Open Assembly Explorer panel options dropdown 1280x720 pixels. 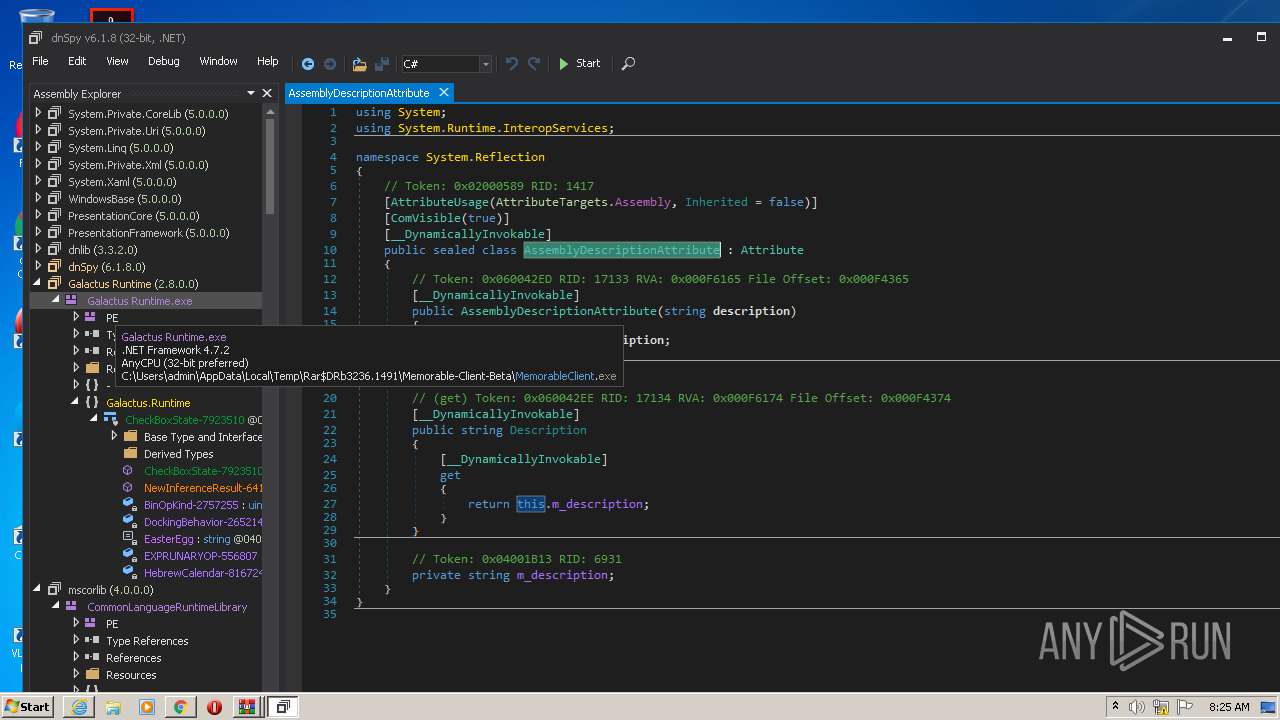point(249,93)
